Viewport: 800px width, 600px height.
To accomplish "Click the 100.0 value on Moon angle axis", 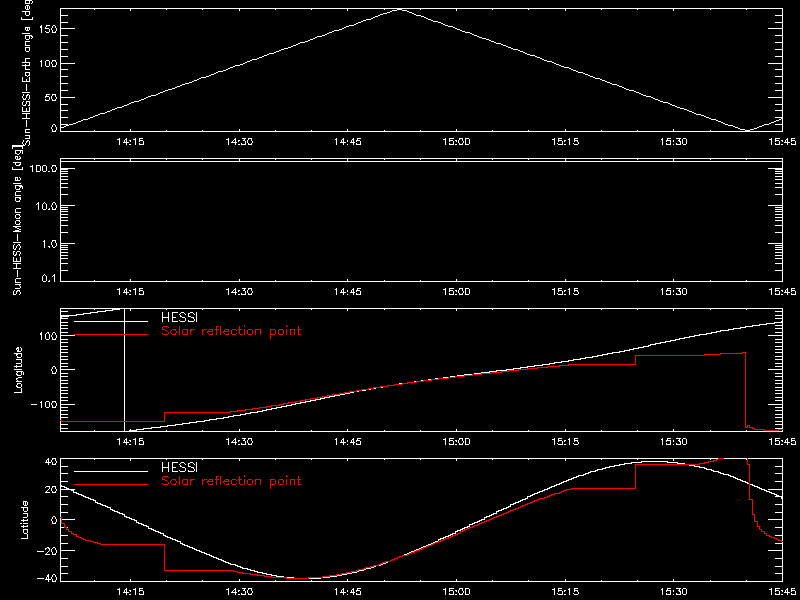I will click(44, 169).
